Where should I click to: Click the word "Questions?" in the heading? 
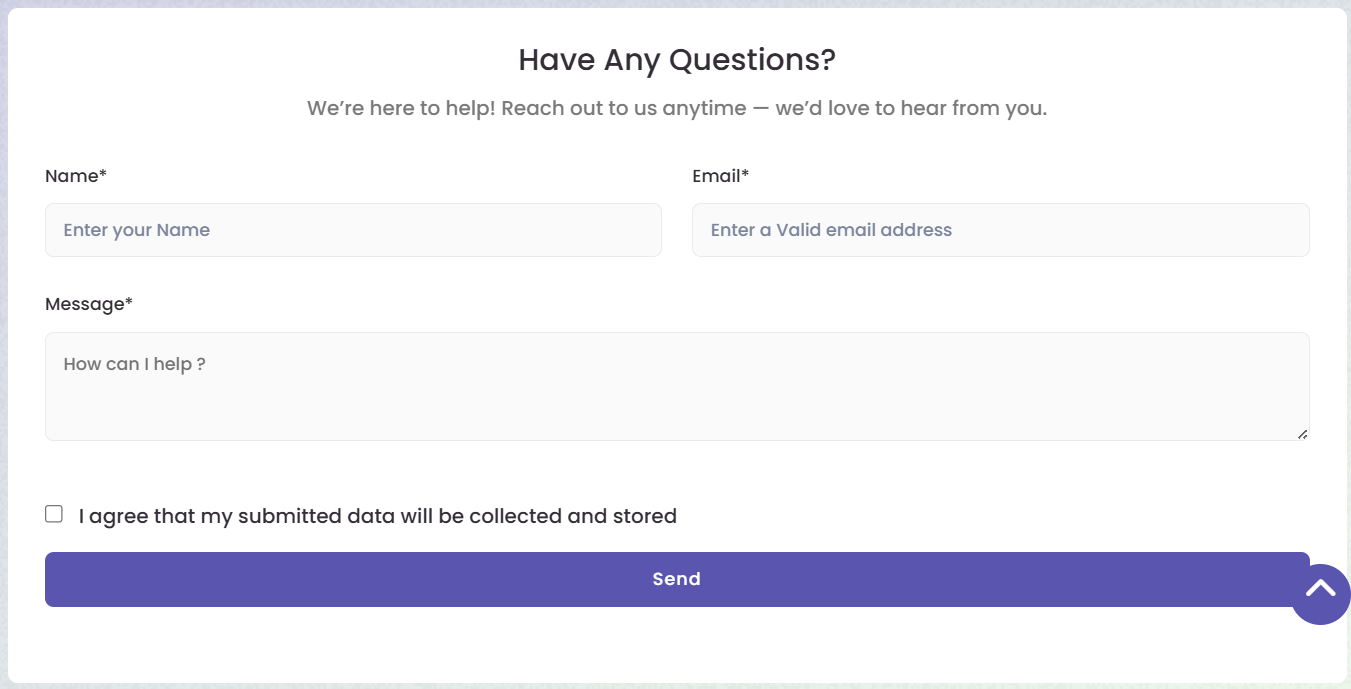click(752, 60)
